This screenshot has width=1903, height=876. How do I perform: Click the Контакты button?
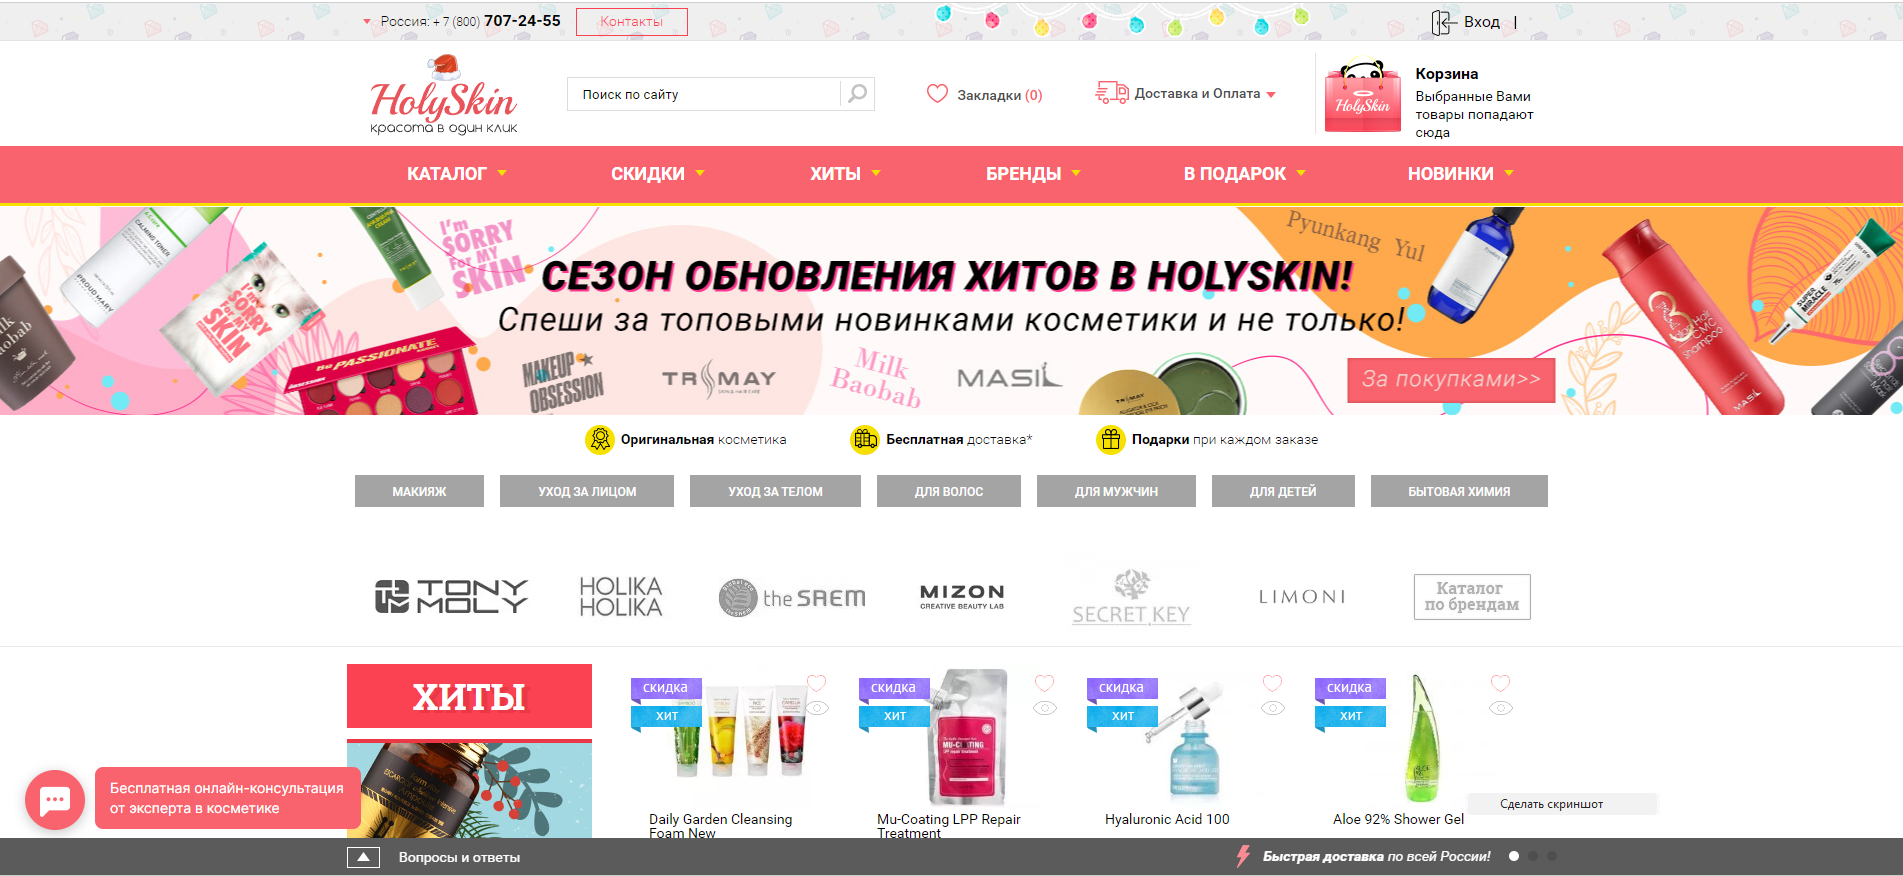[632, 22]
